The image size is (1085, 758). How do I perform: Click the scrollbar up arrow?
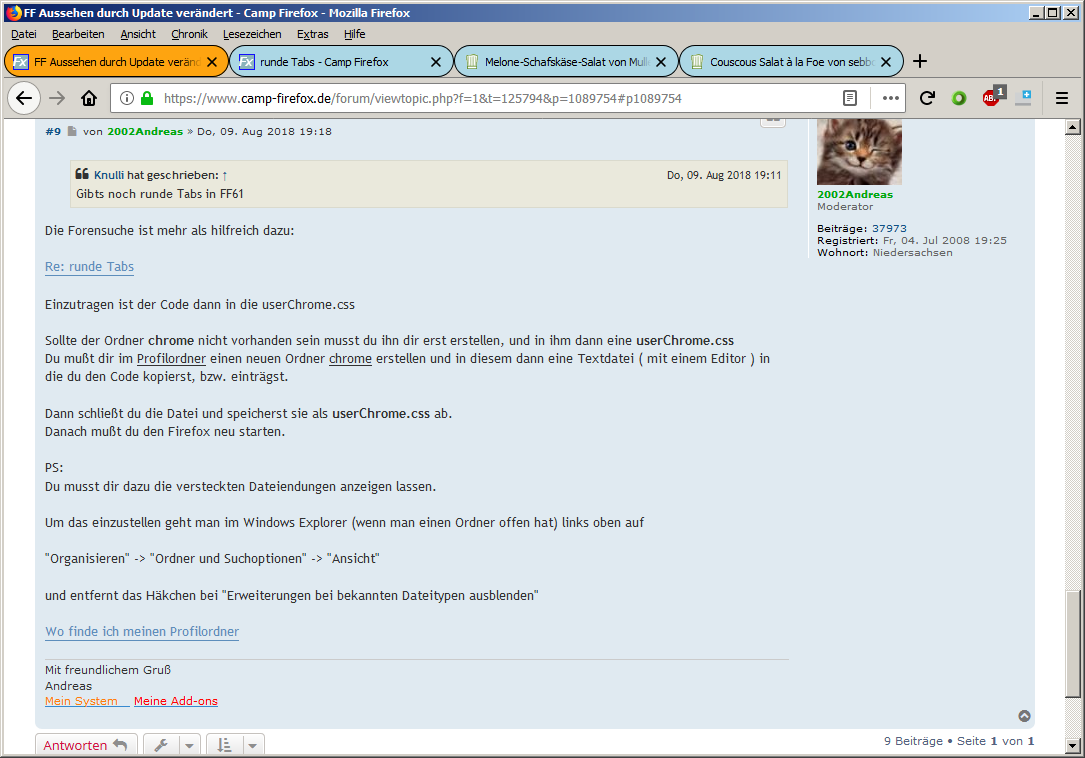click(1073, 127)
